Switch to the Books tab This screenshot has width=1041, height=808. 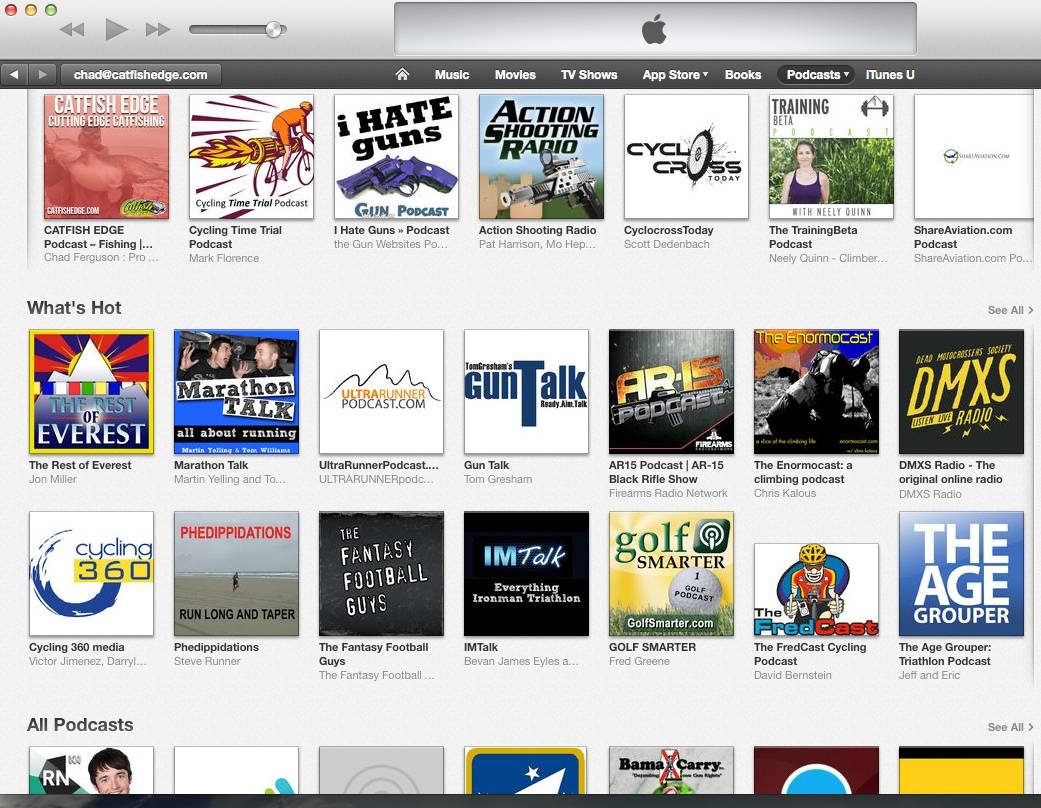click(743, 75)
